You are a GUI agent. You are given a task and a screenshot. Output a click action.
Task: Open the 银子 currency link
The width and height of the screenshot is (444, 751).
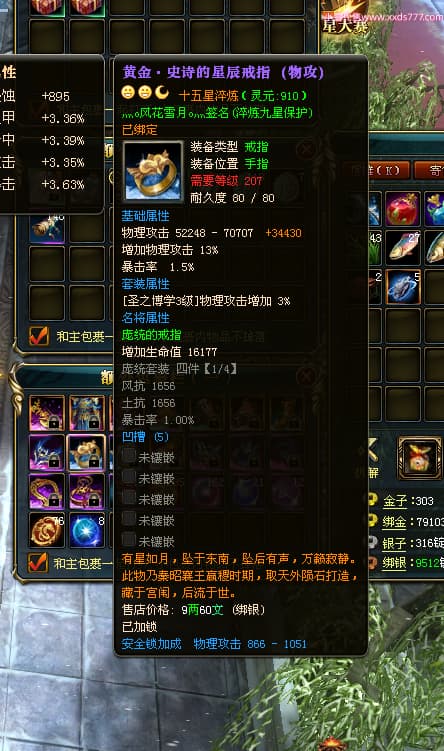click(394, 543)
